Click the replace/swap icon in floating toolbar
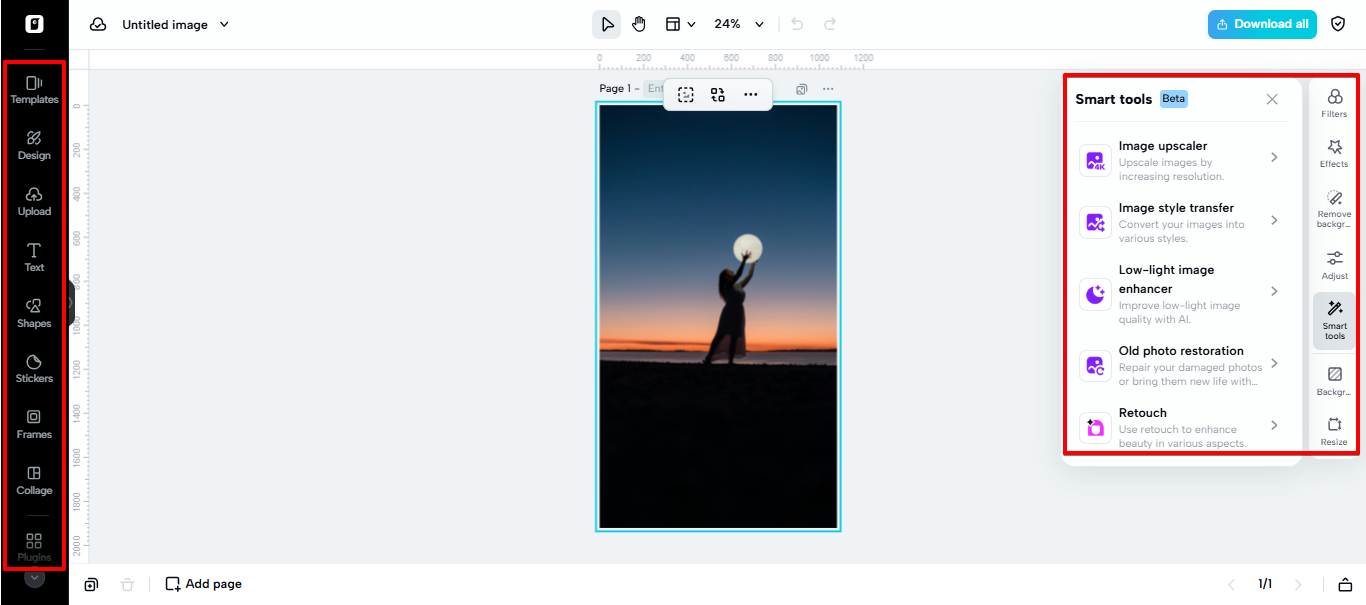The height and width of the screenshot is (605, 1366). pos(718,95)
